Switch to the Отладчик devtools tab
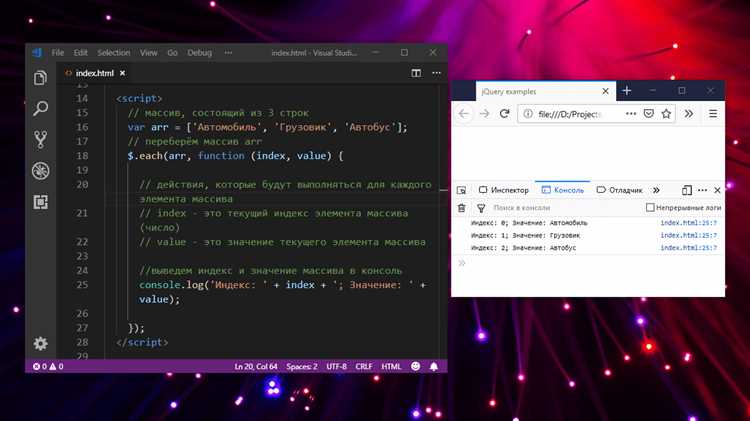Viewport: 750px width, 421px height. [x=619, y=190]
